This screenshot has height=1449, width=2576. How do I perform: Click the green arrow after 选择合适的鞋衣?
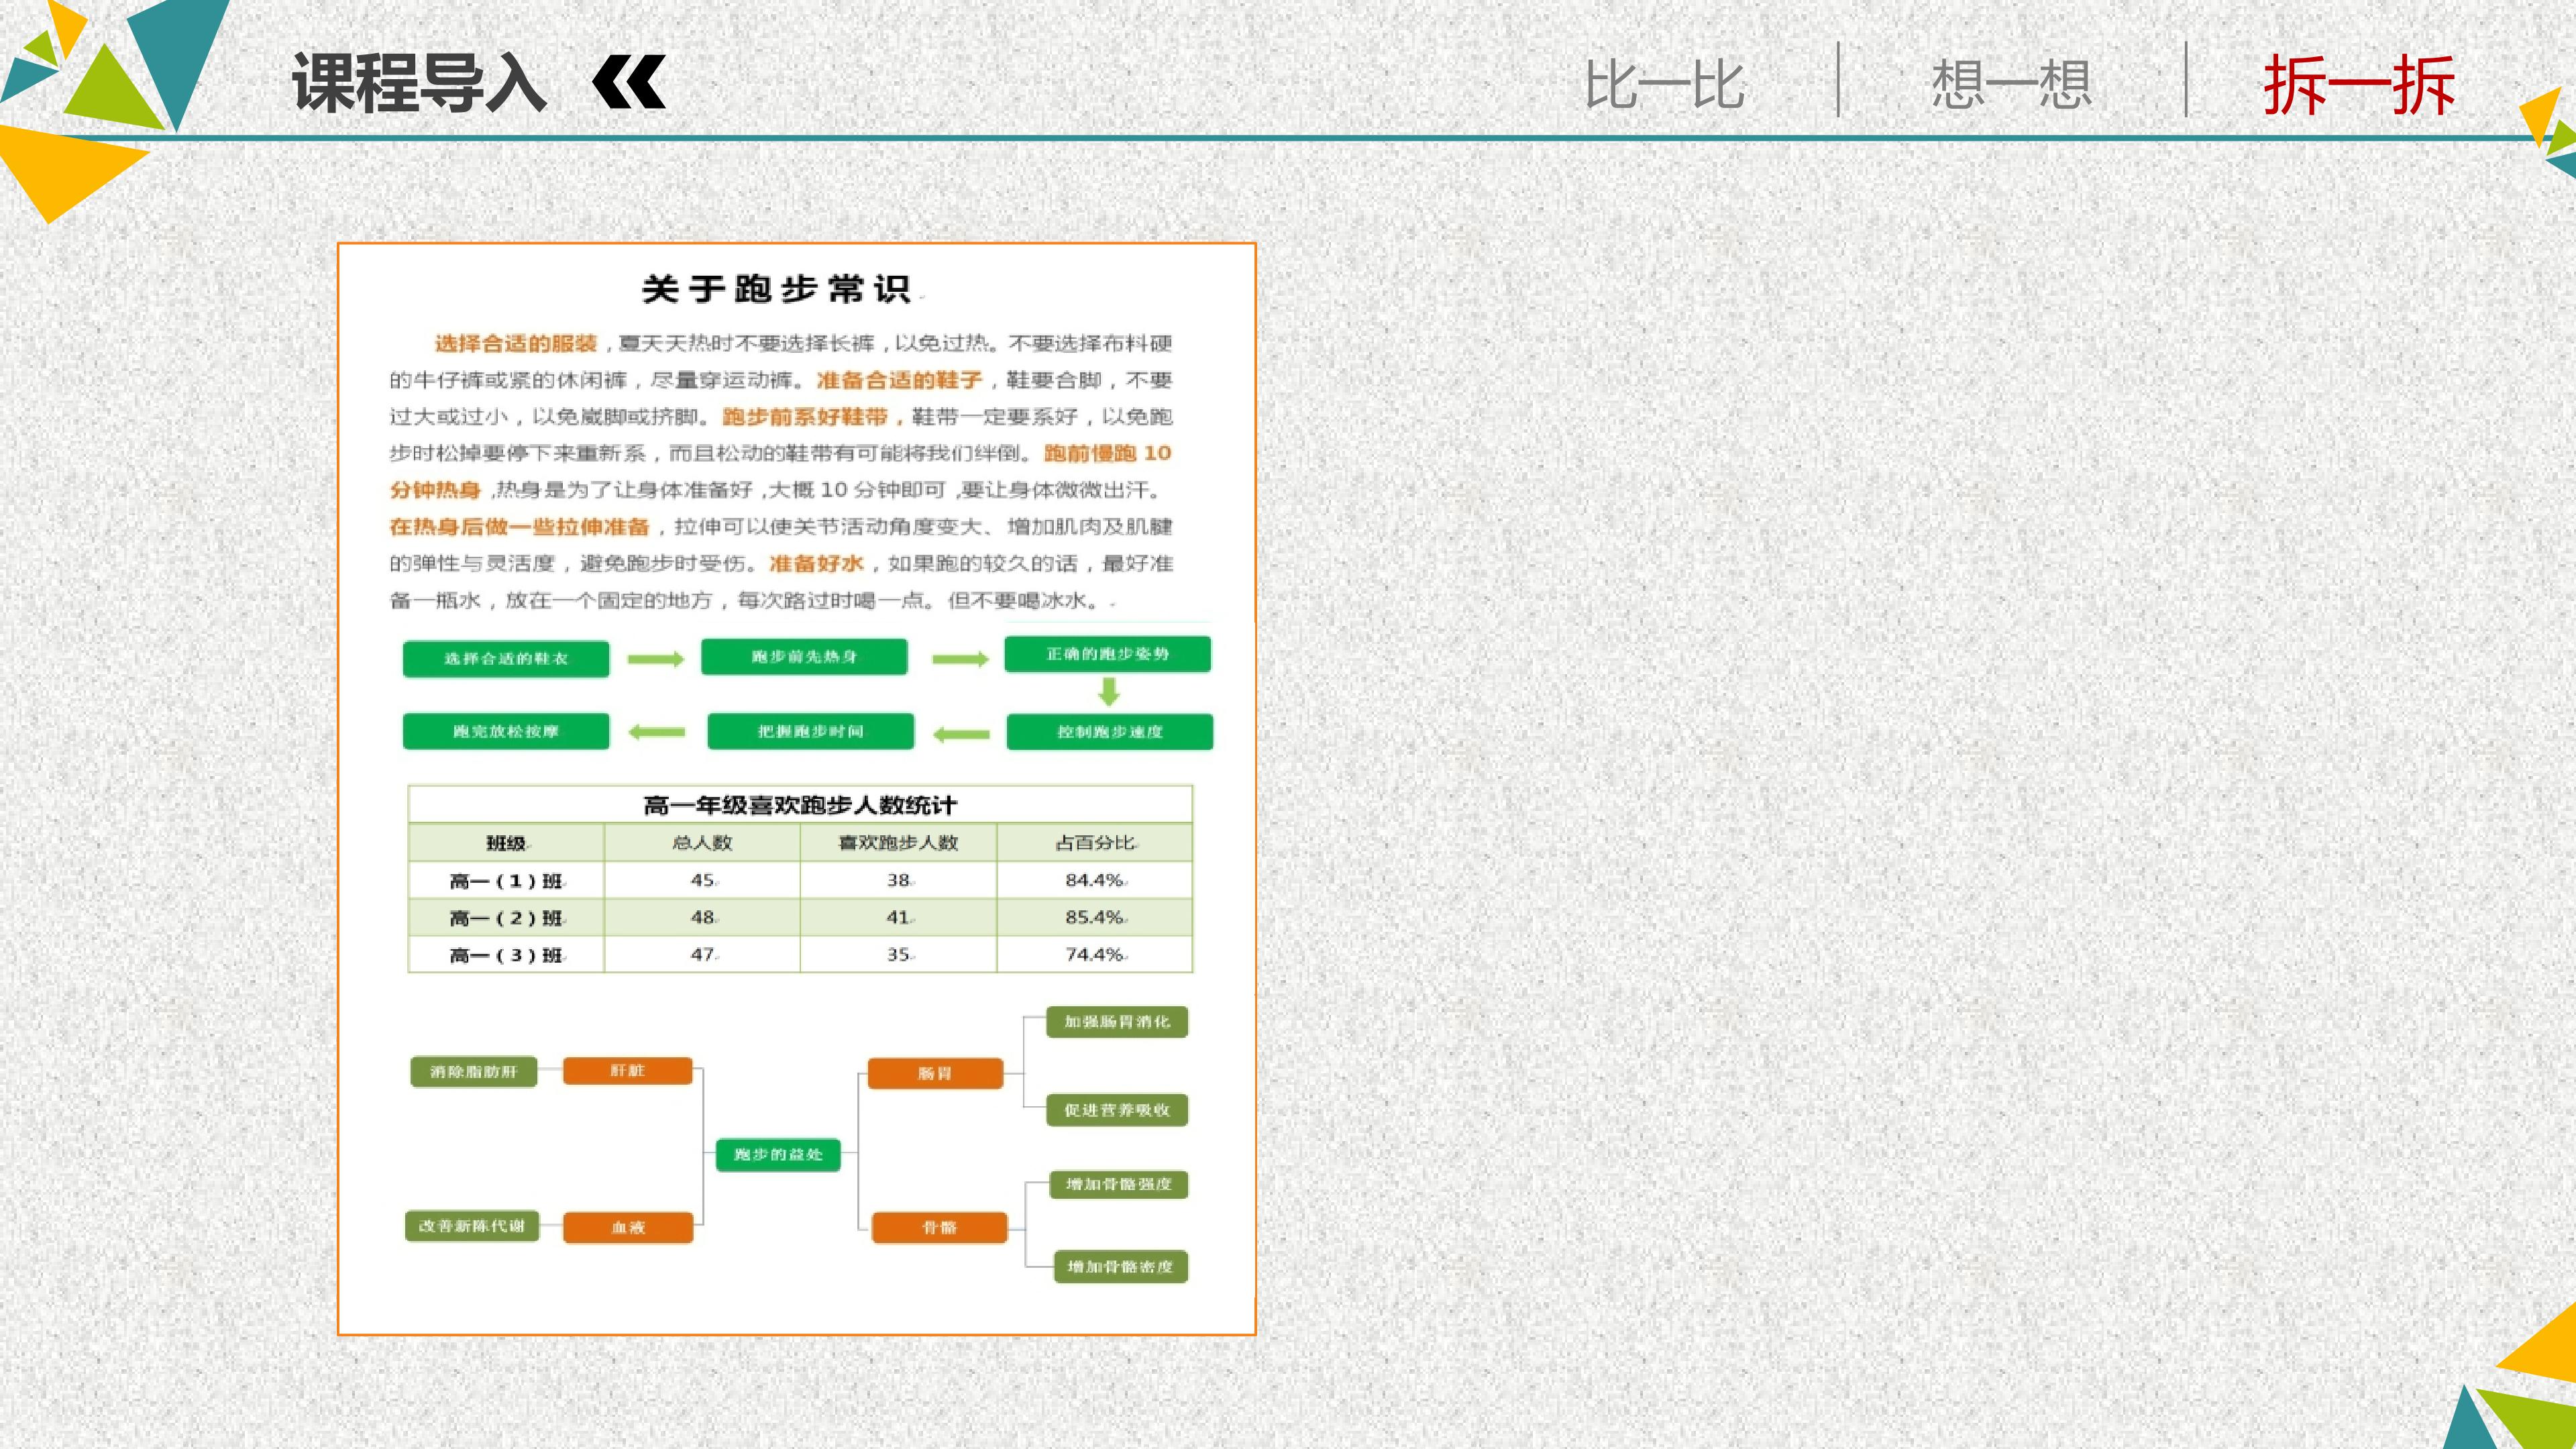tap(656, 659)
